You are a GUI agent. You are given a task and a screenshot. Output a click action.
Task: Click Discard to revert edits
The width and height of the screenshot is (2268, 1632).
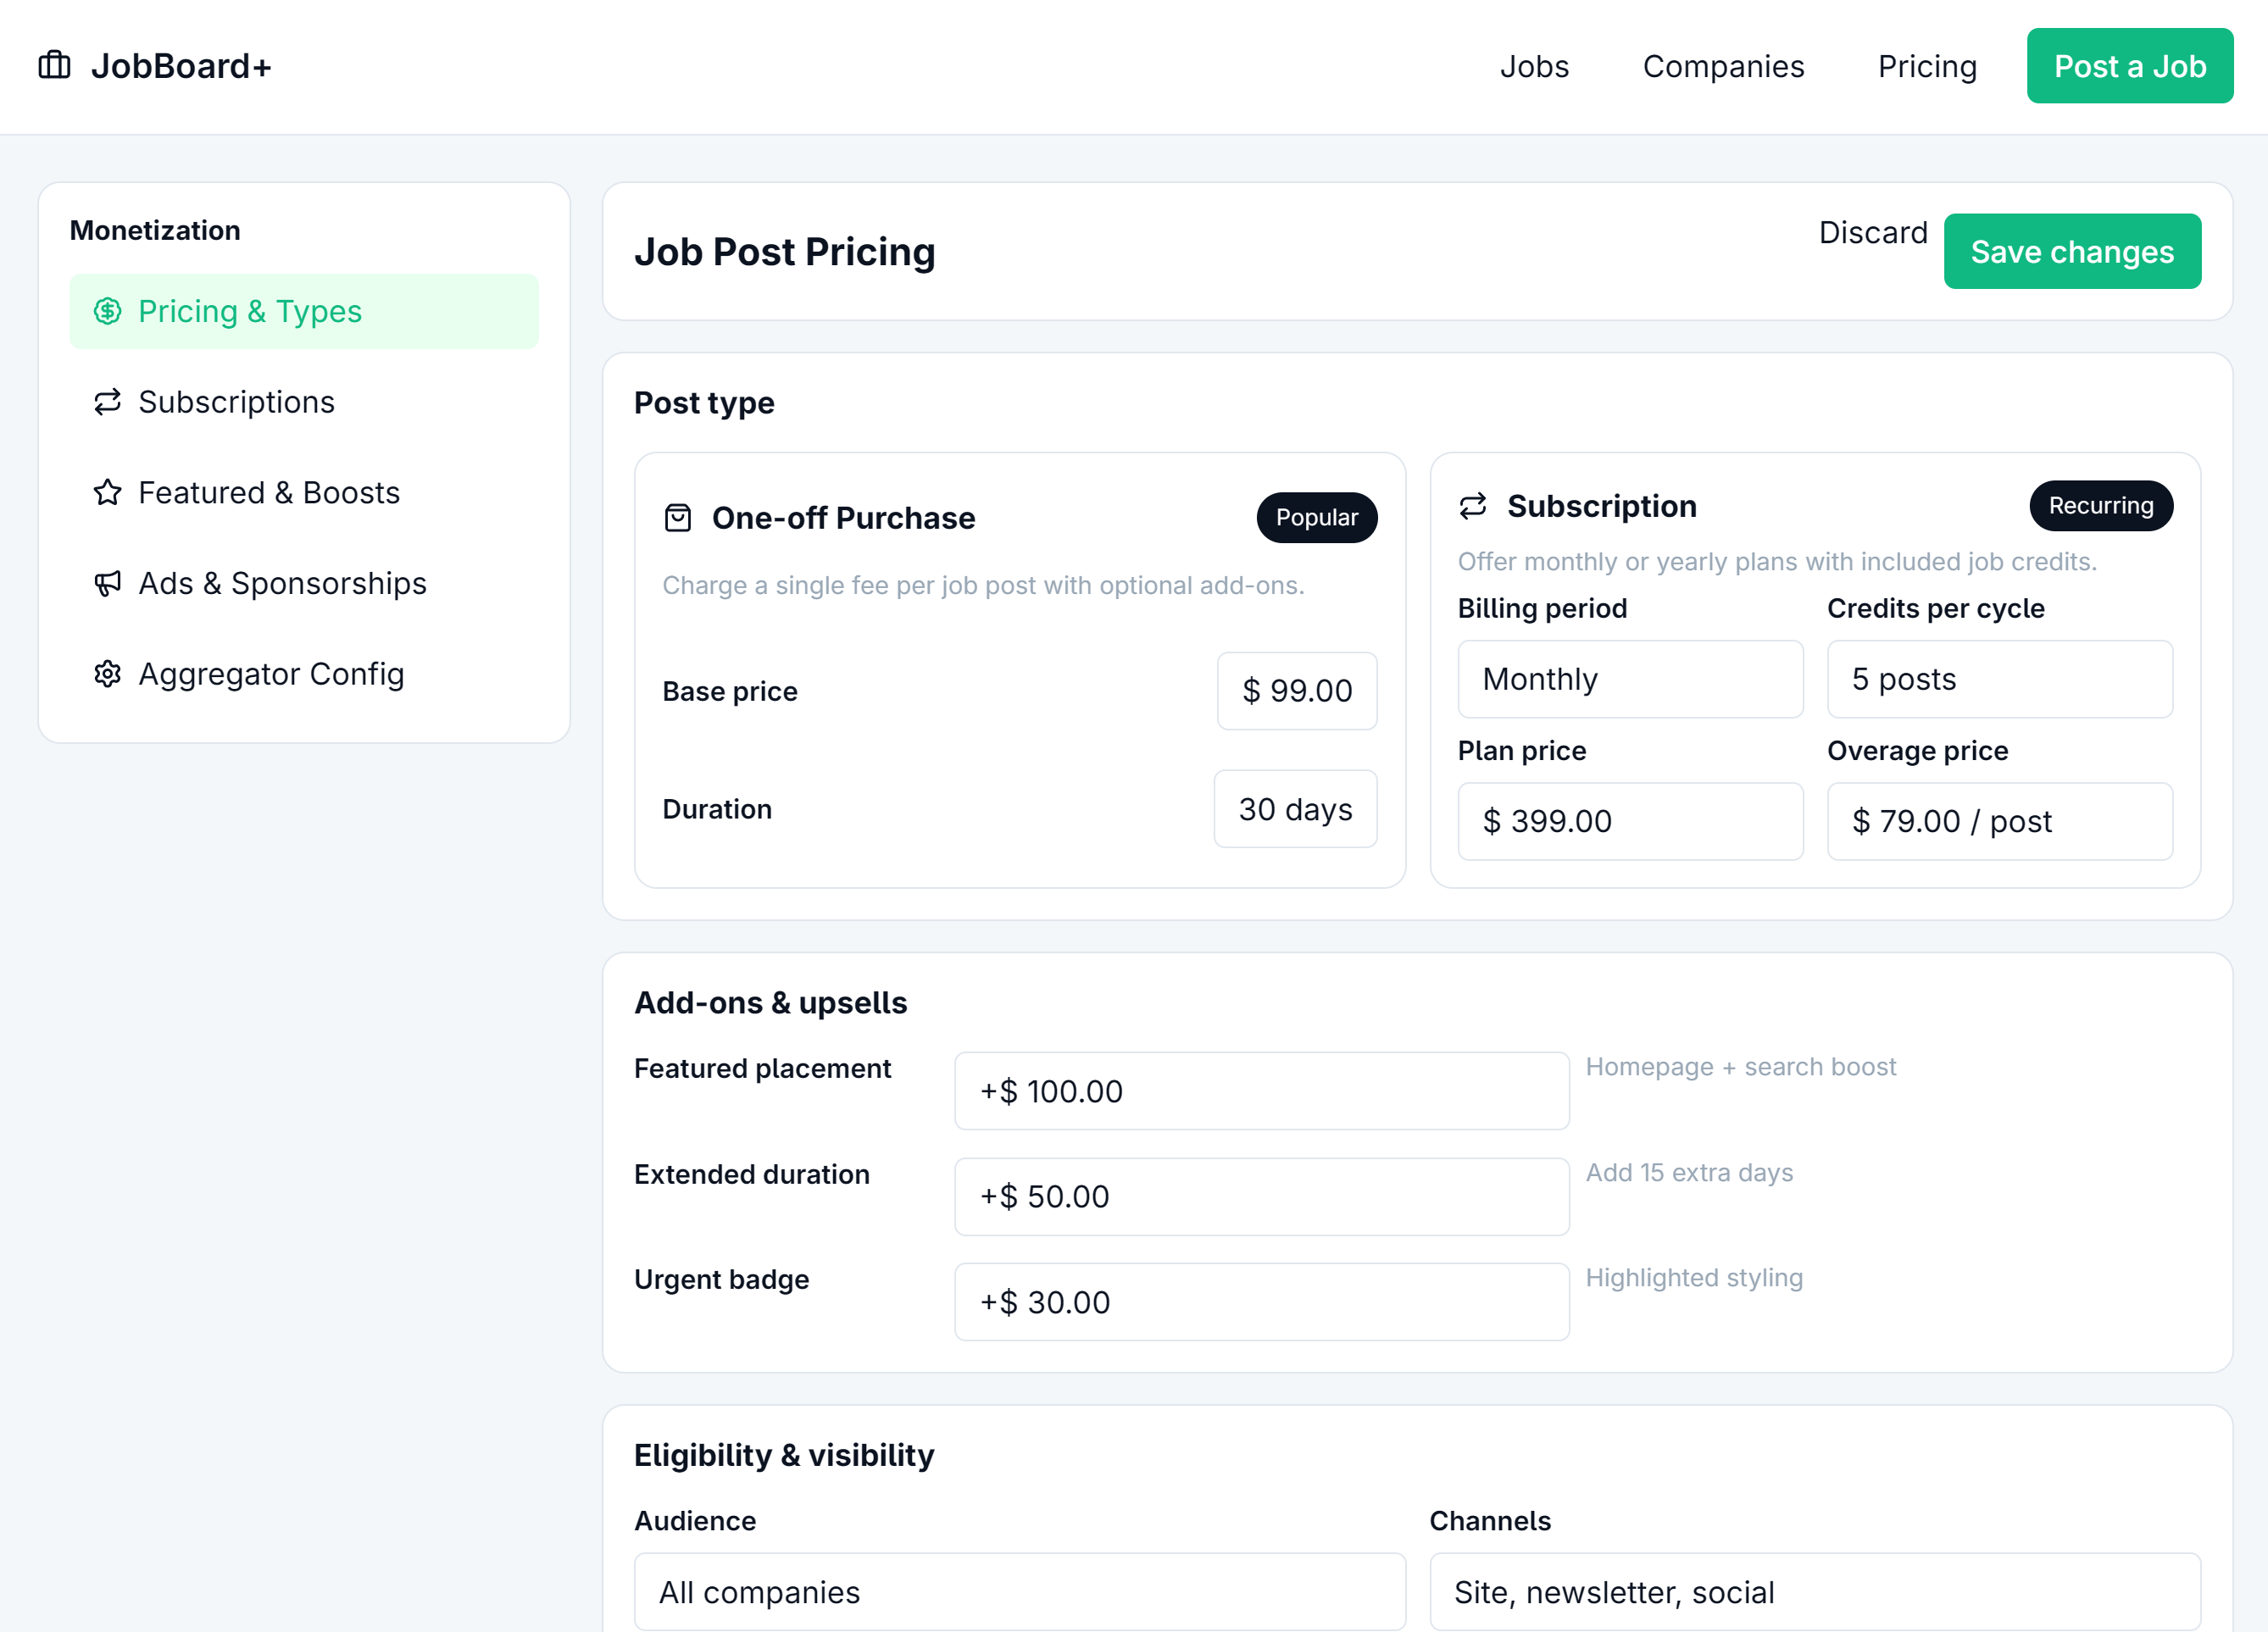tap(1872, 232)
